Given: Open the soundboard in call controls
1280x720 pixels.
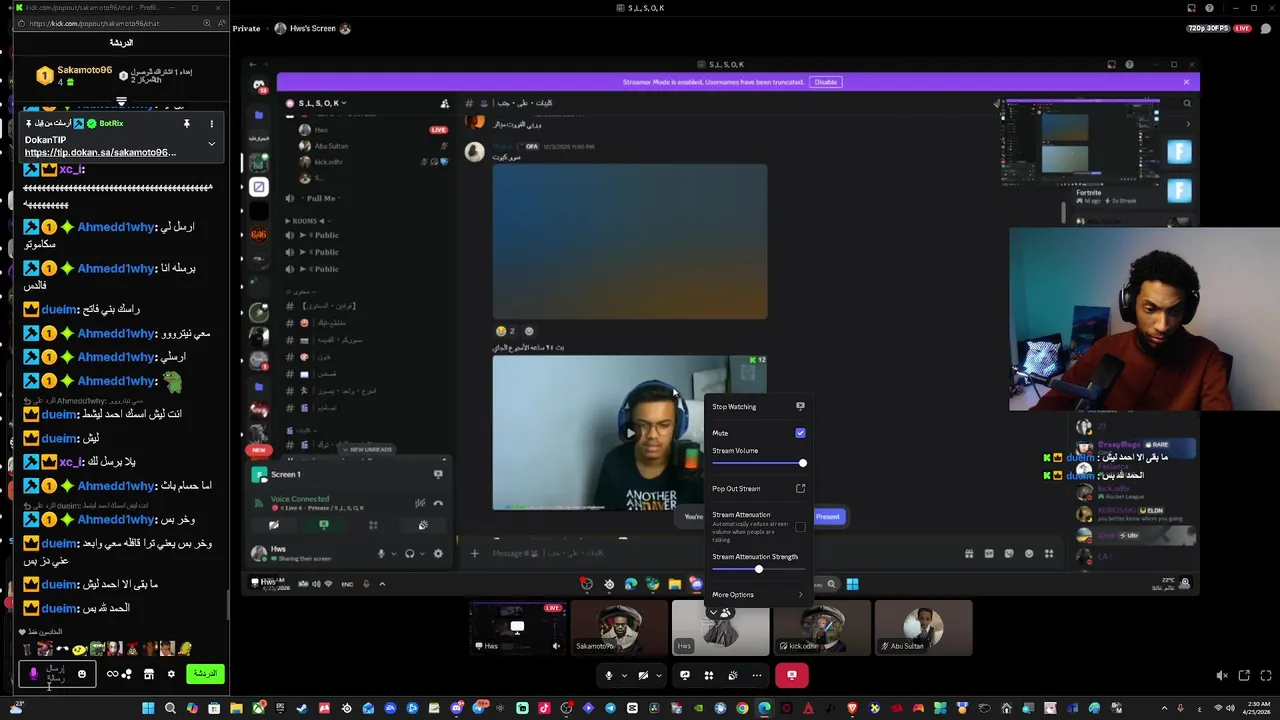Looking at the screenshot, I should (x=733, y=675).
